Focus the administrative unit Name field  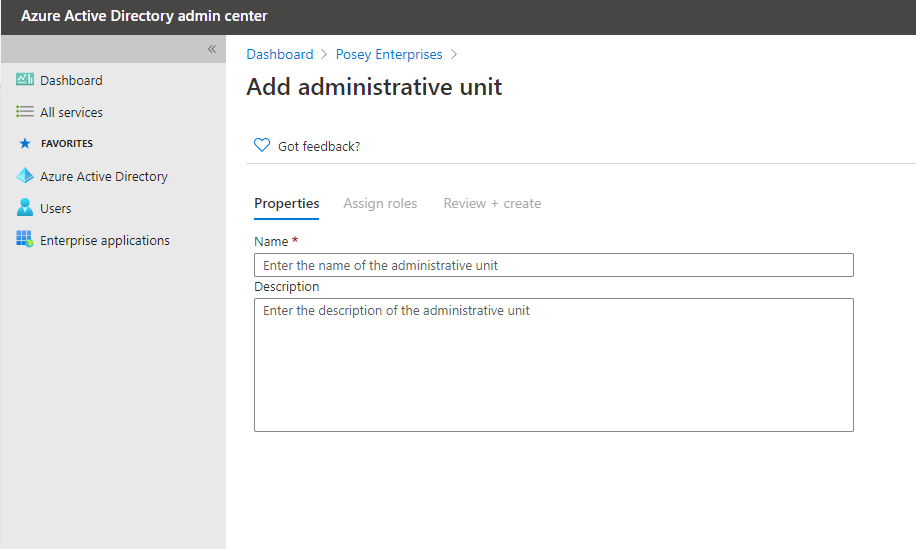[554, 265]
